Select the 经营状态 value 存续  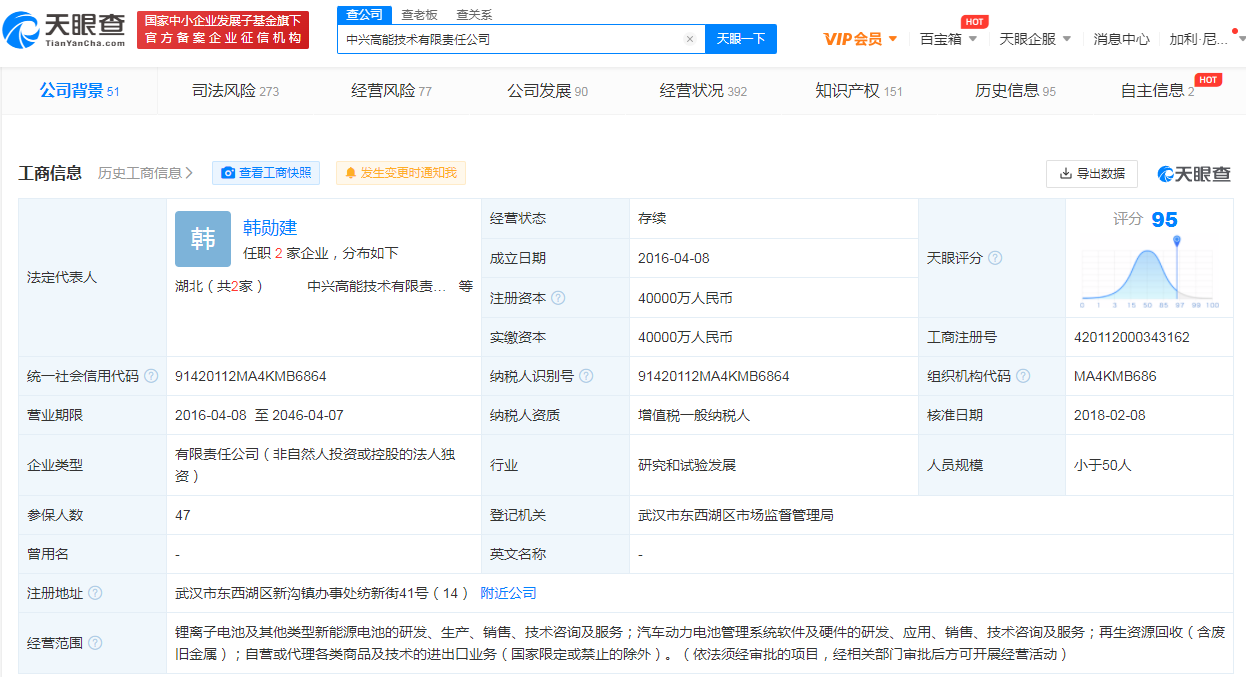(x=652, y=218)
